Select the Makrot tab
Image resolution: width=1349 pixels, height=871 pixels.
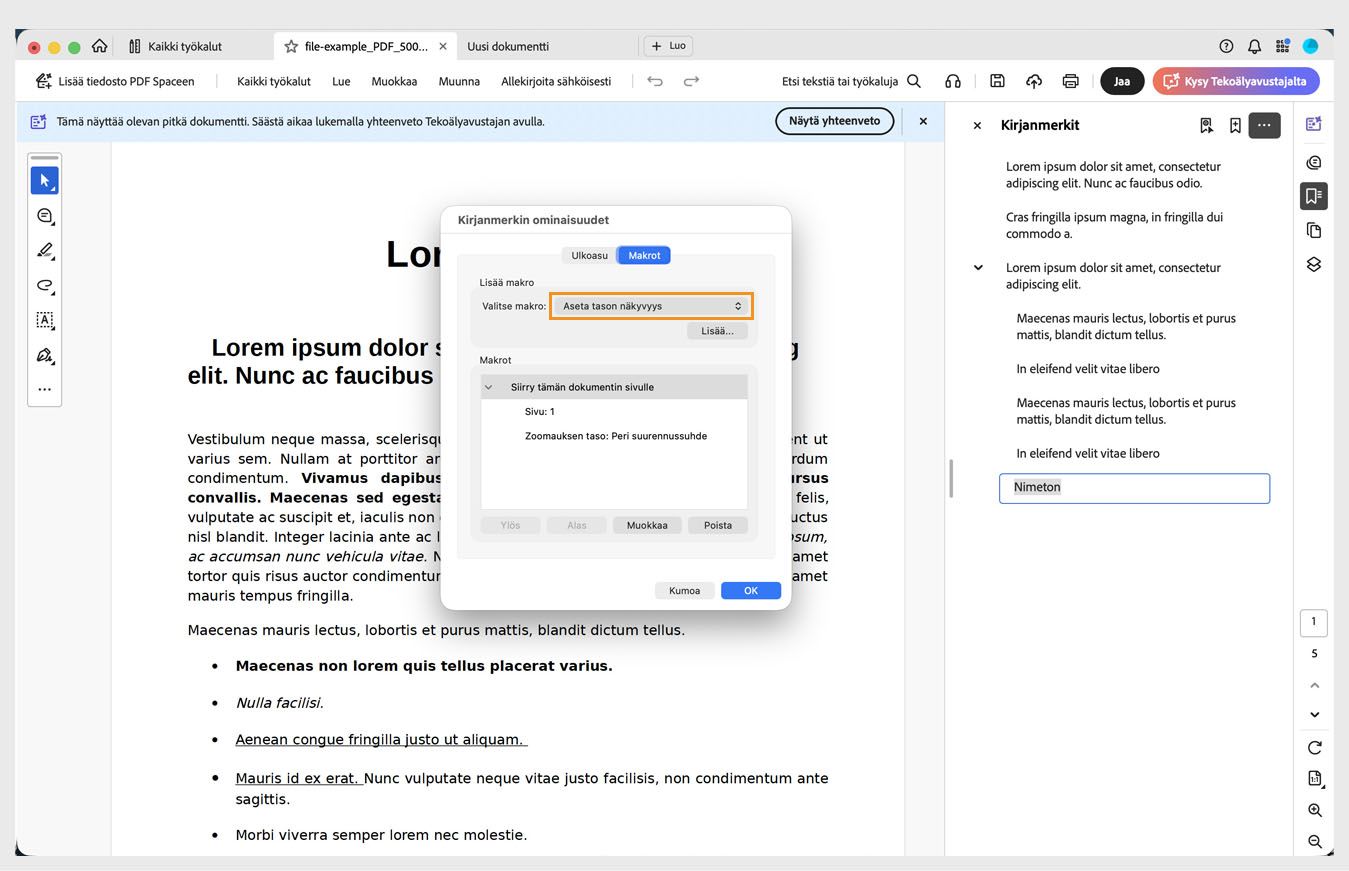(644, 255)
